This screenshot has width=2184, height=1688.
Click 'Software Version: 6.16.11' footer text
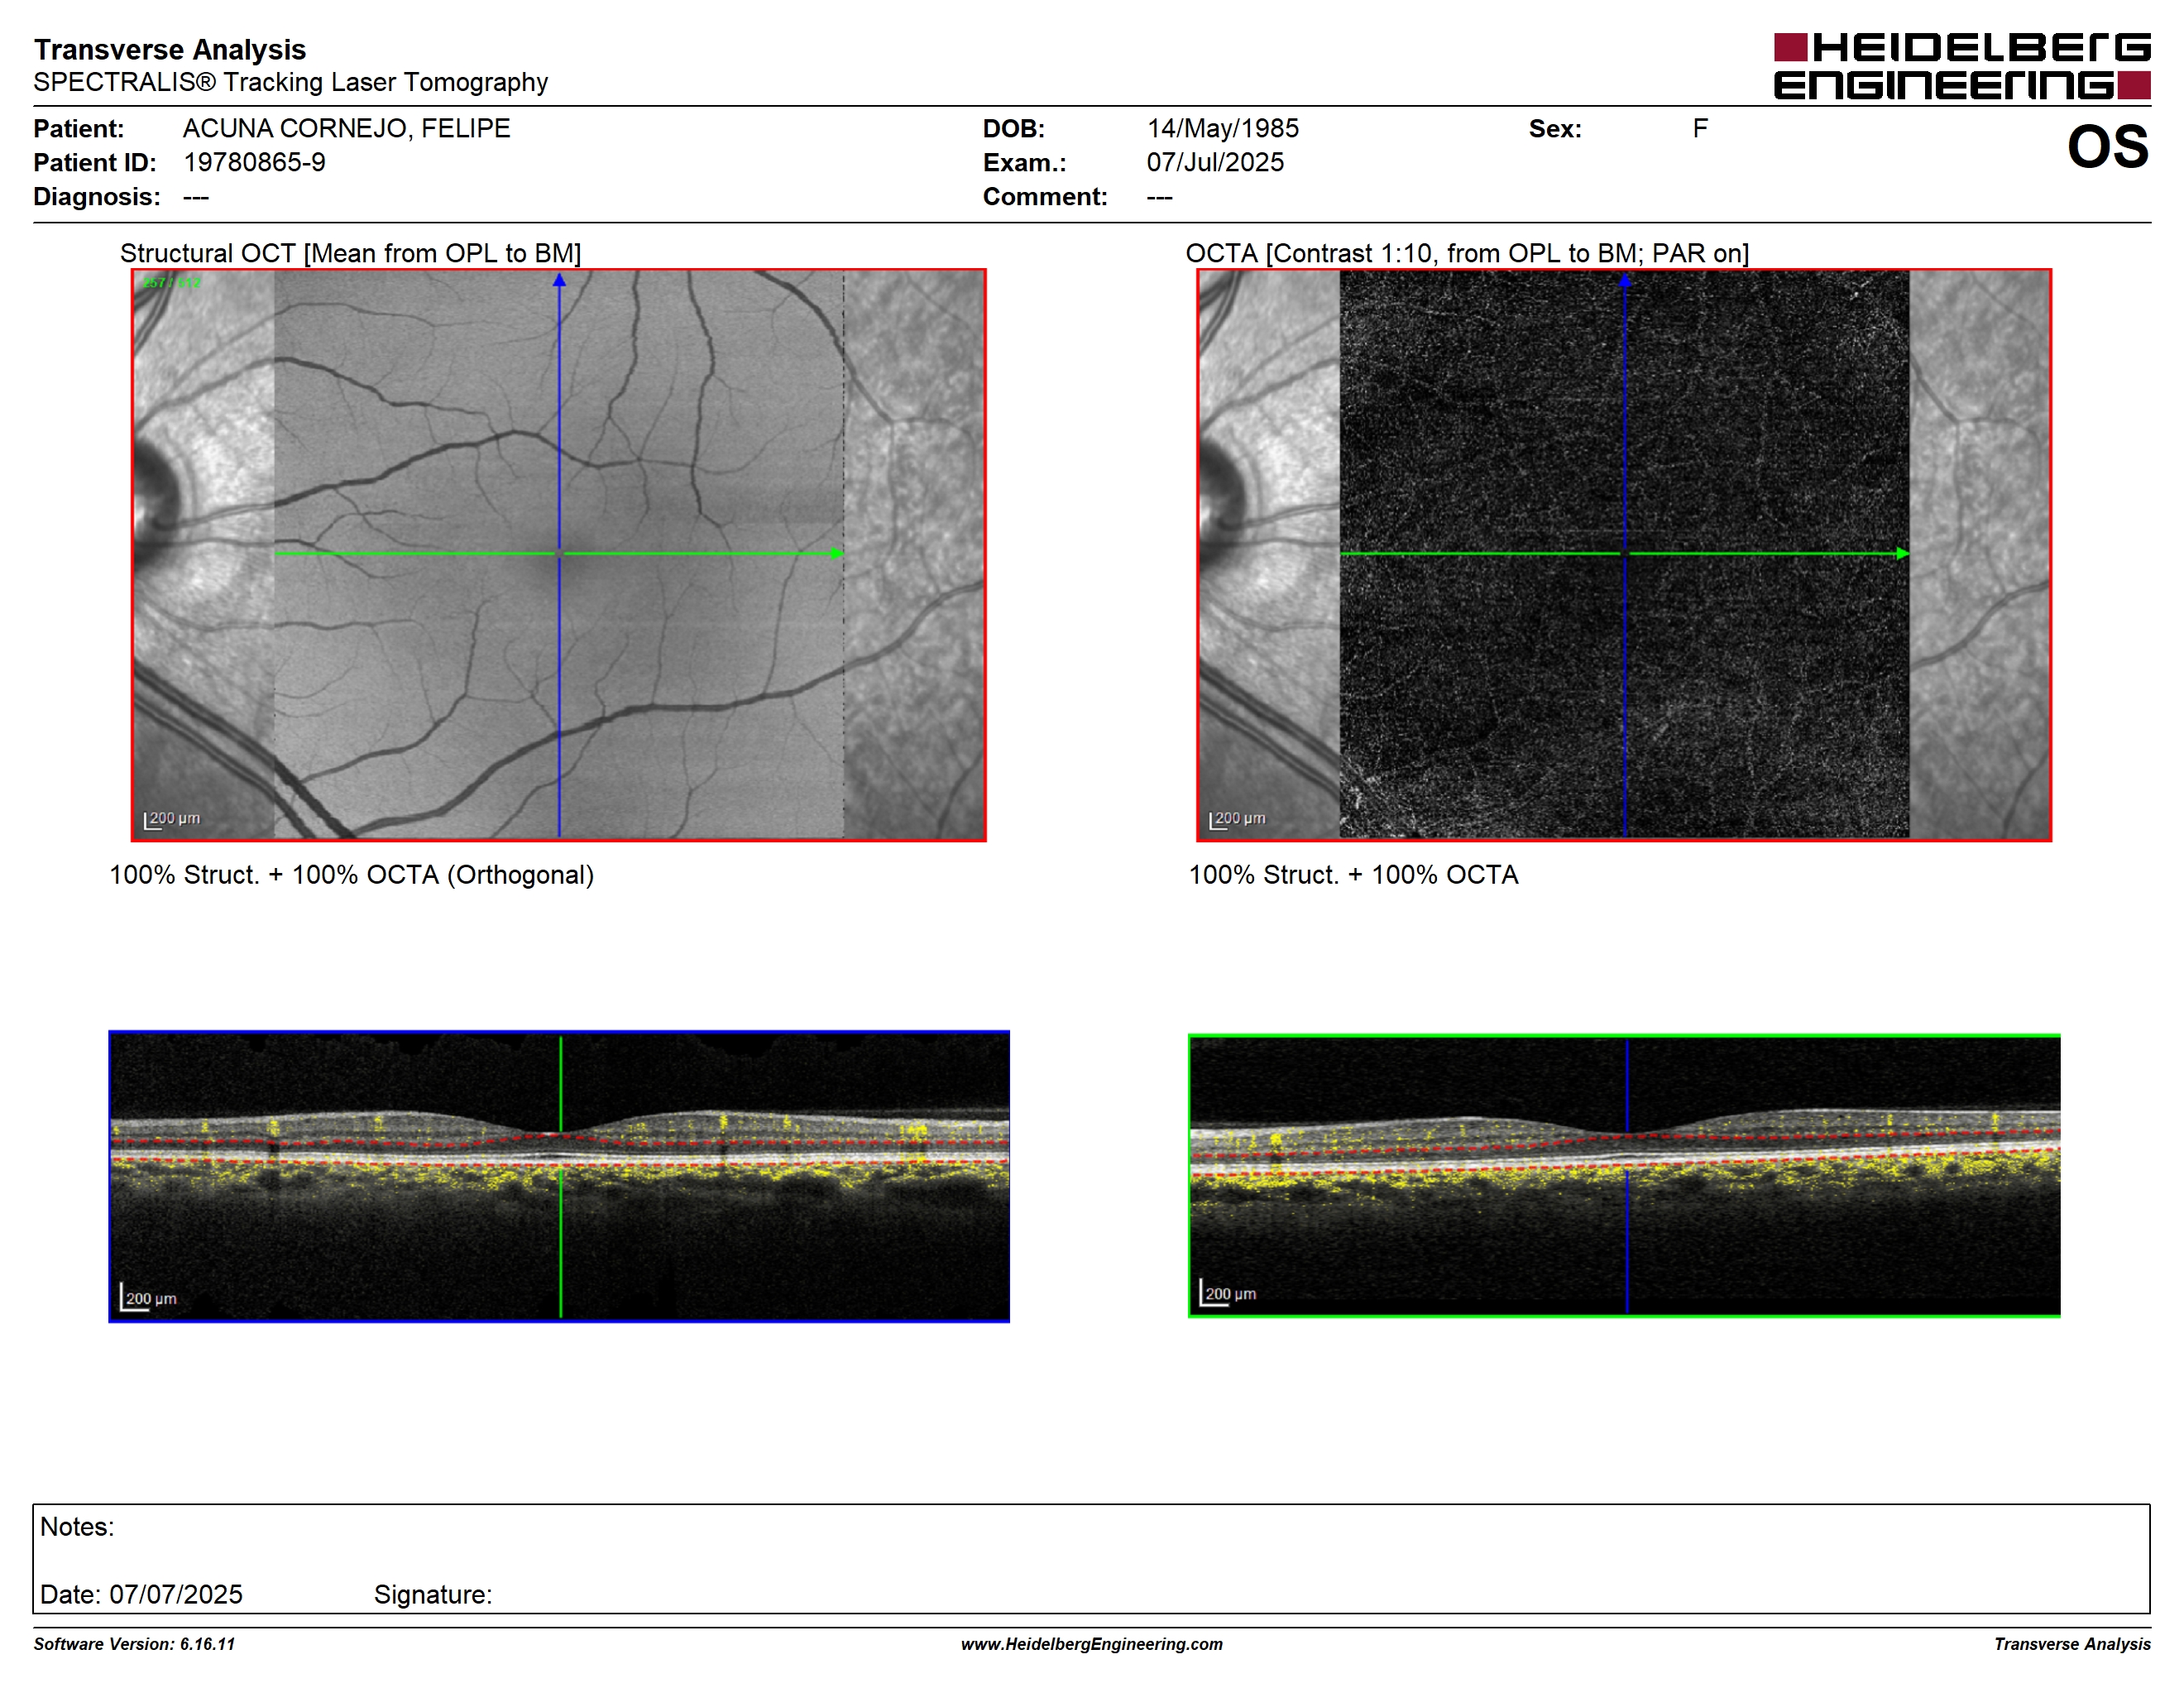pos(134,1644)
